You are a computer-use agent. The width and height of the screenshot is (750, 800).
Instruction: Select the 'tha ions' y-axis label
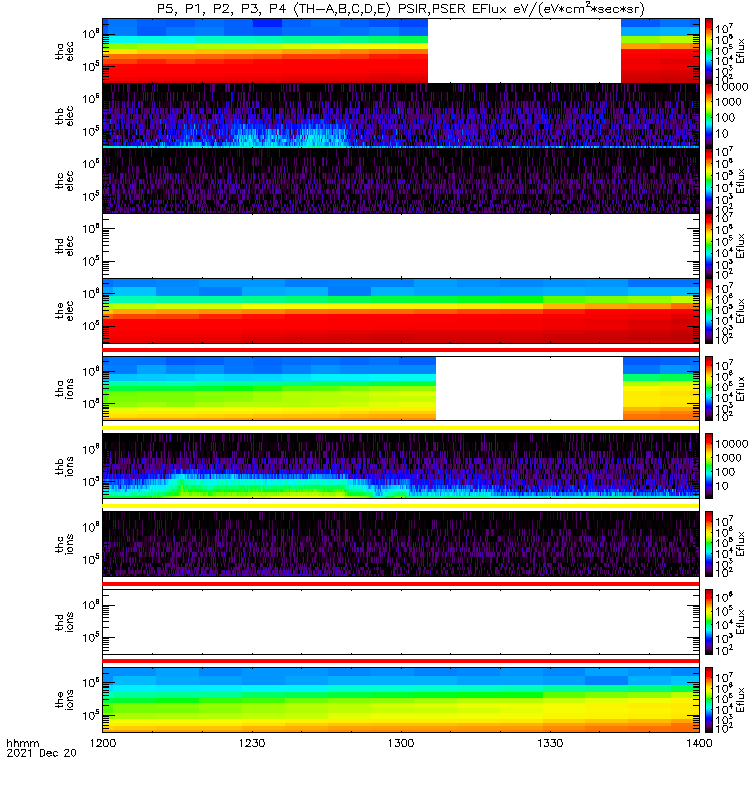[x=64, y=389]
